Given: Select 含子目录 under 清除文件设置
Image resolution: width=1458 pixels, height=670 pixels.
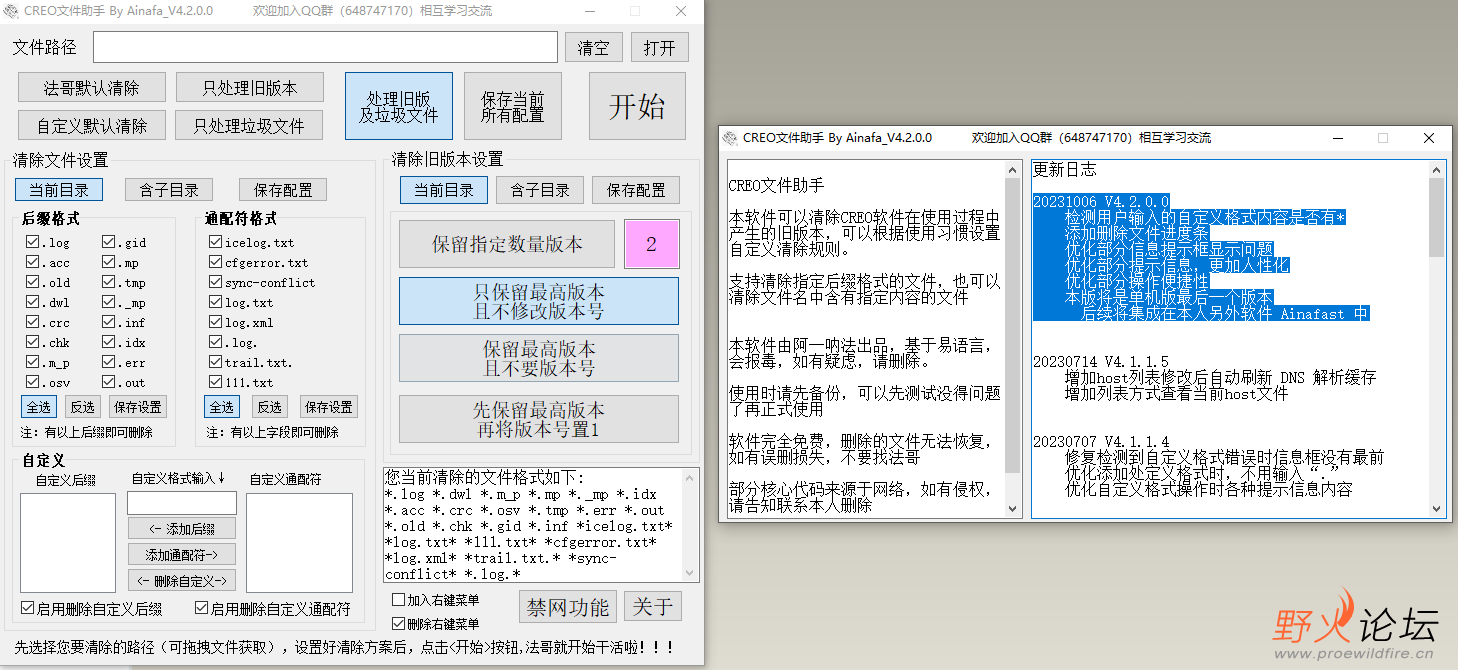Looking at the screenshot, I should [x=169, y=190].
